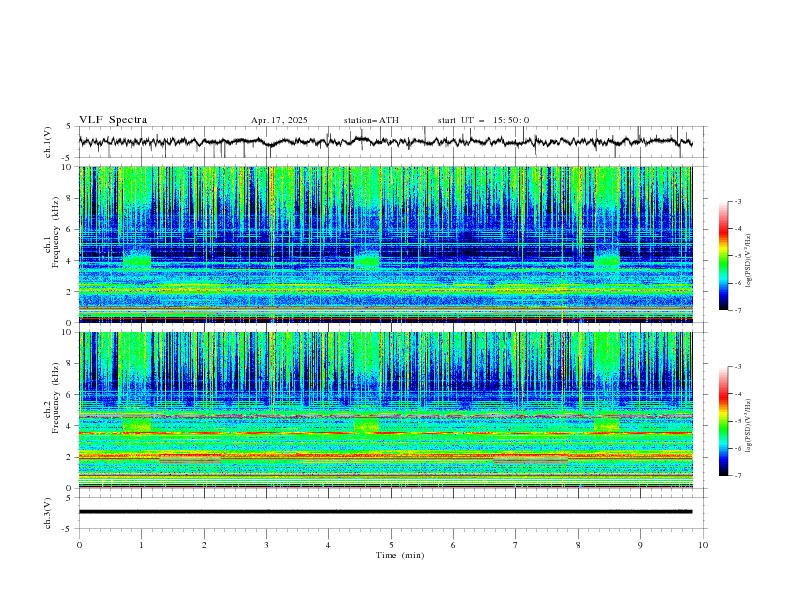Click time axis tick label "4"
Viewport: 792px width, 612px height.
(328, 545)
